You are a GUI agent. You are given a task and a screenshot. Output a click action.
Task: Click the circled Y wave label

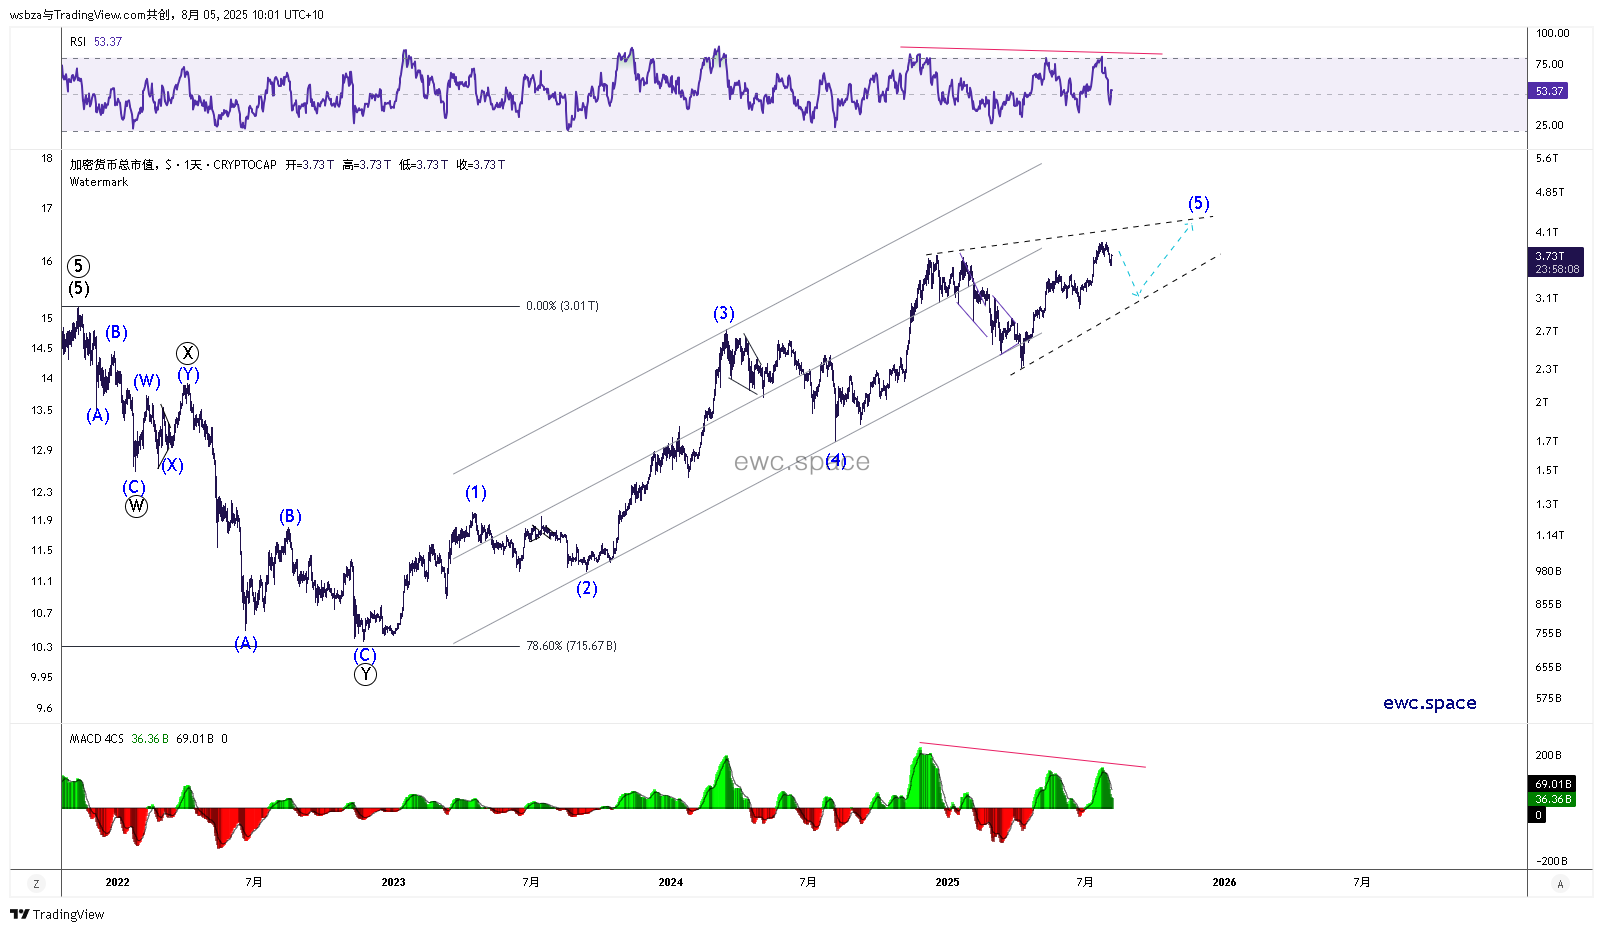tap(365, 675)
